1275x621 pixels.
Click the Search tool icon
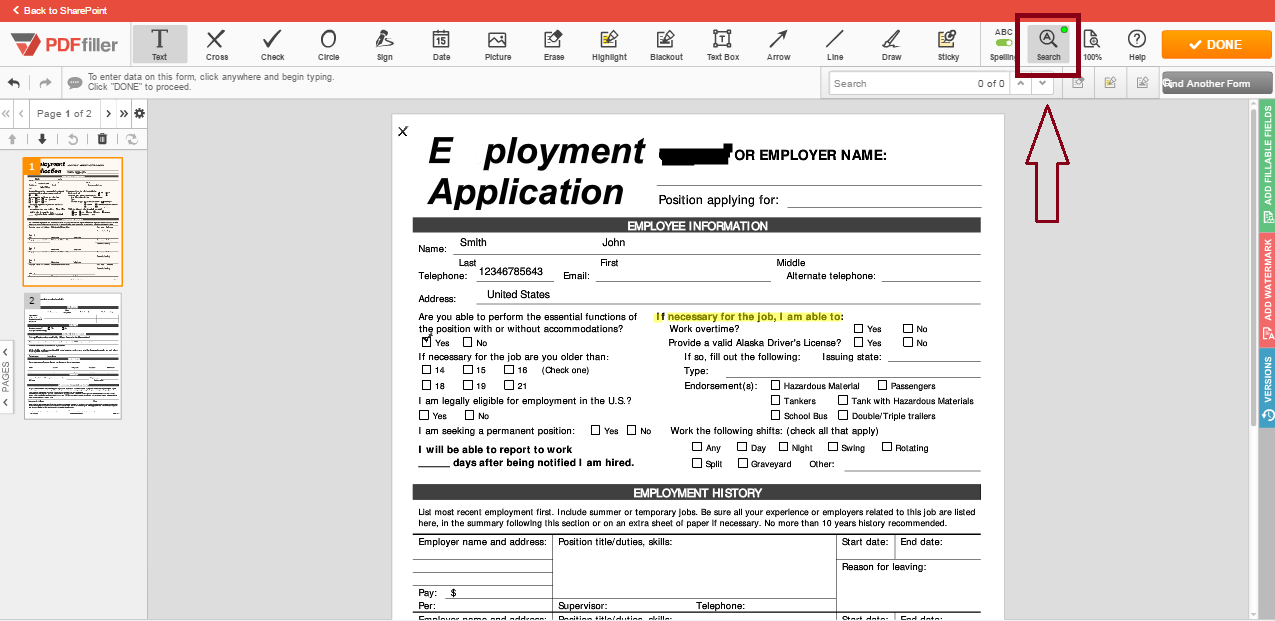coord(1048,45)
